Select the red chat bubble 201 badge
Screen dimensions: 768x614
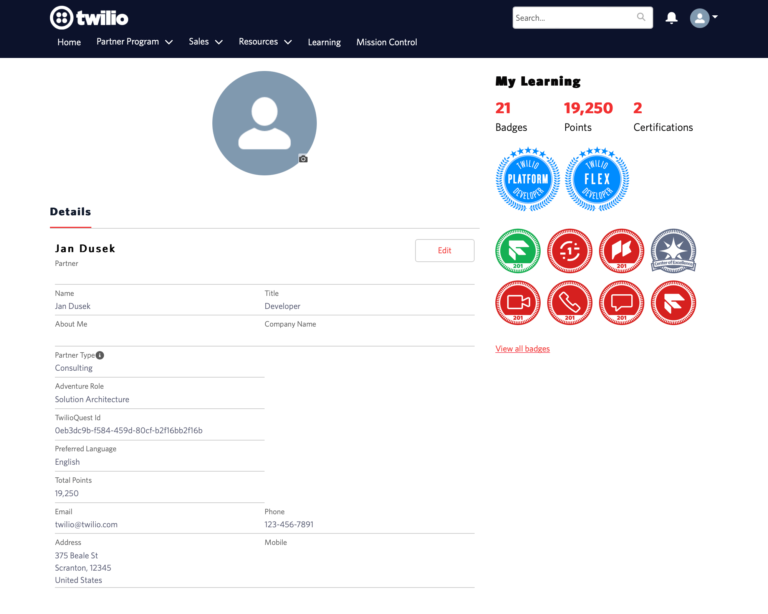tap(622, 303)
